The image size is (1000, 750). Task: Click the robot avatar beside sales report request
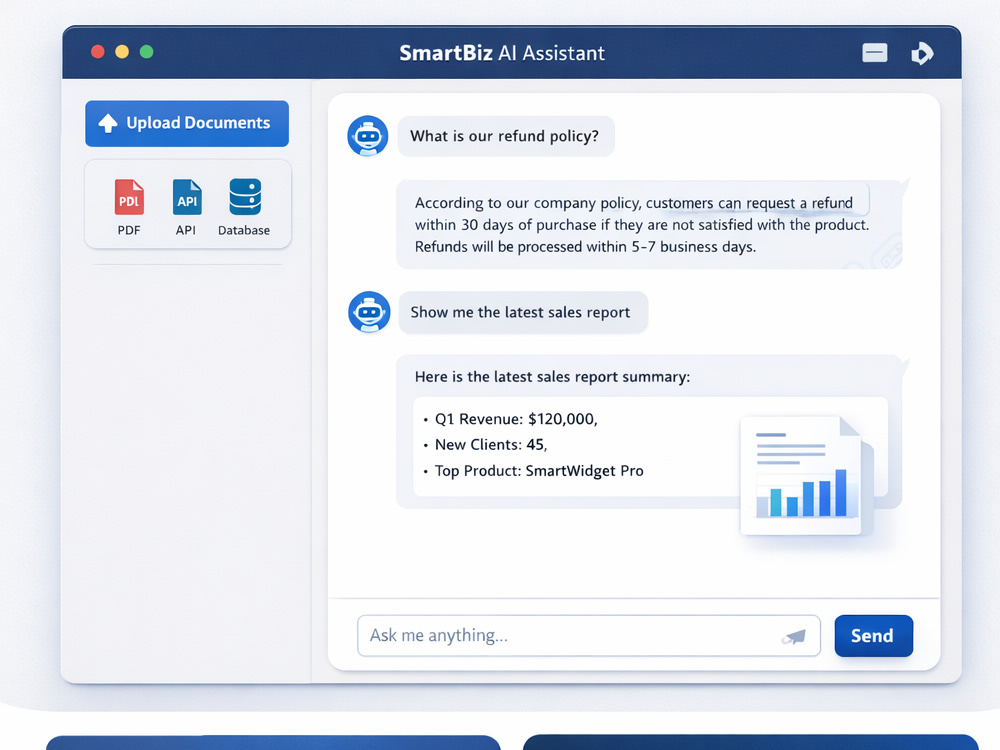[369, 312]
